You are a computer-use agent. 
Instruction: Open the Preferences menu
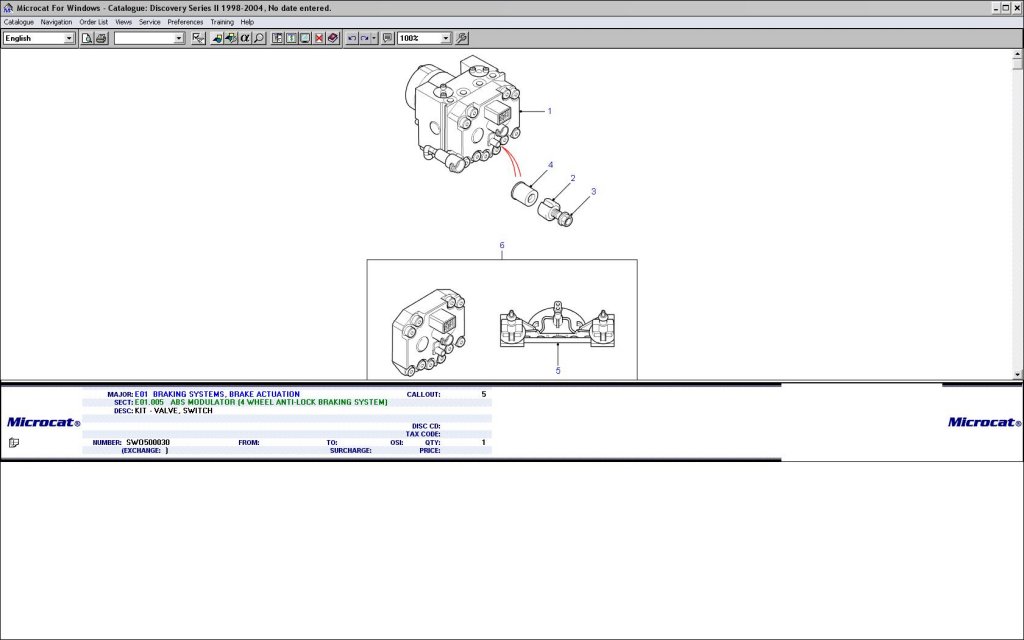(x=185, y=22)
